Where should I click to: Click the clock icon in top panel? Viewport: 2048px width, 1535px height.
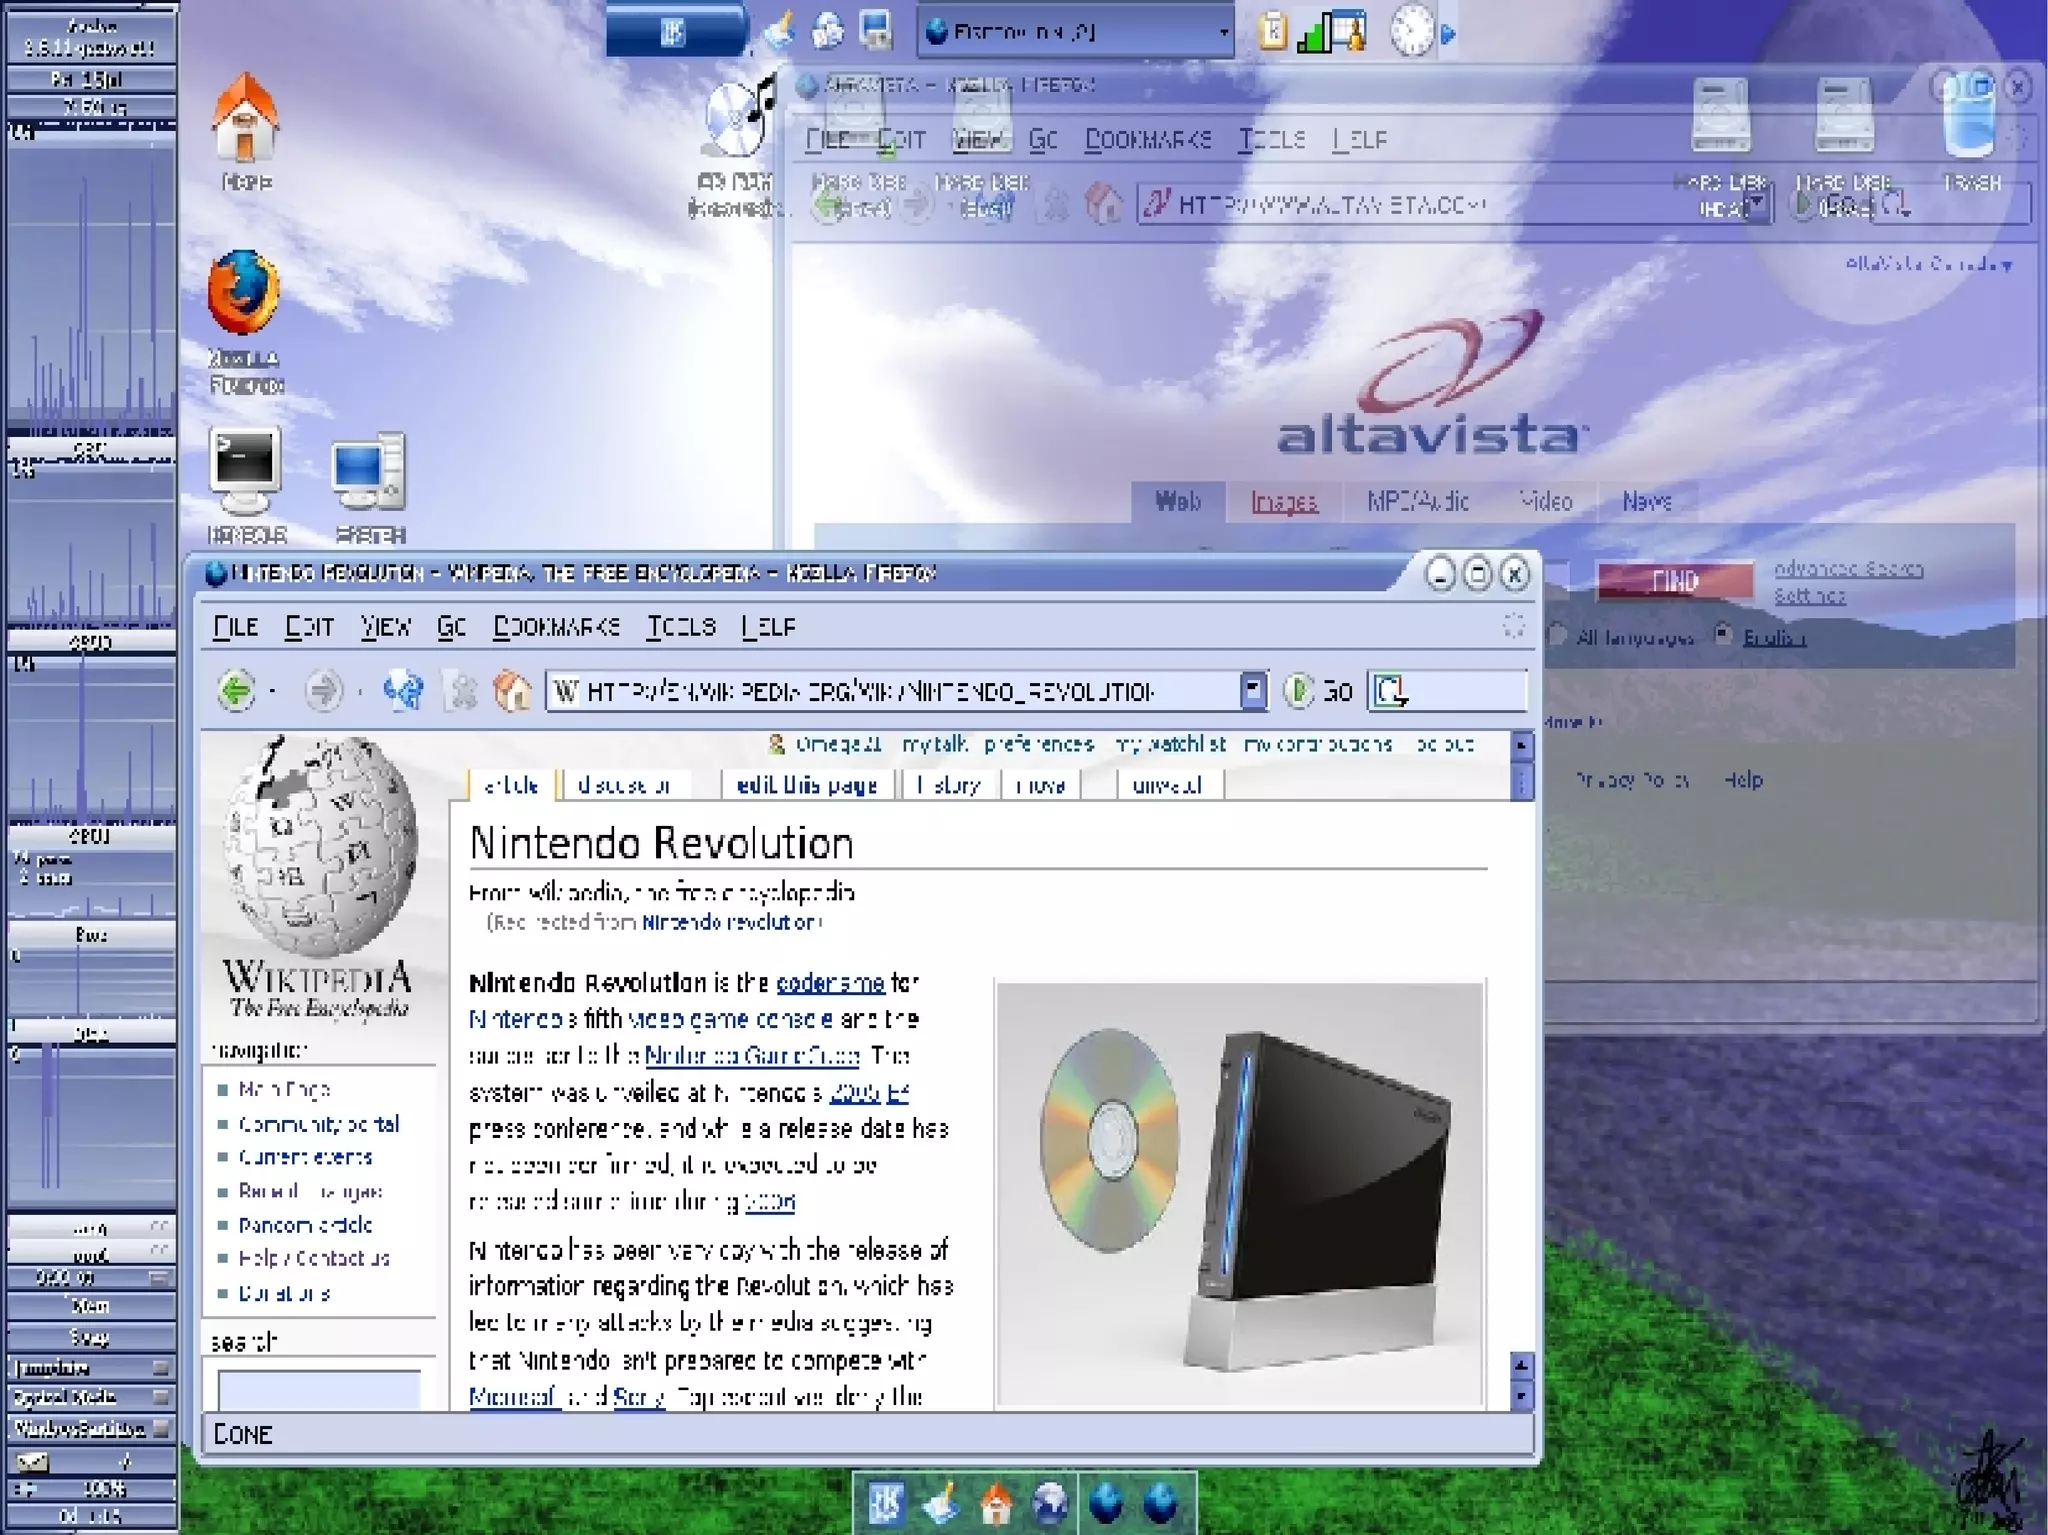(x=1412, y=32)
